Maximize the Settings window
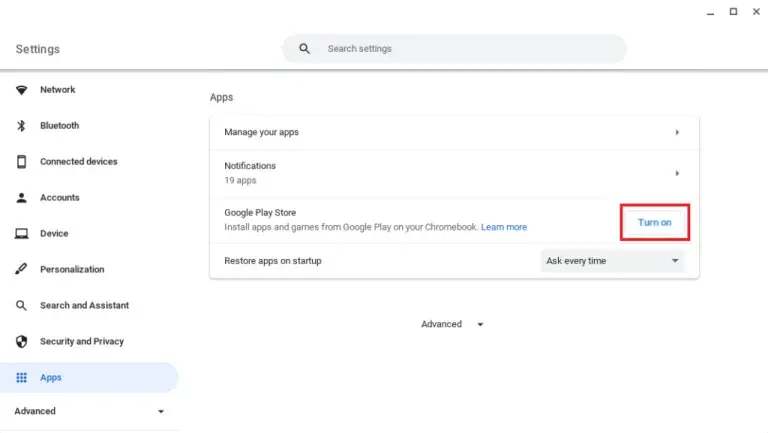 [x=733, y=11]
